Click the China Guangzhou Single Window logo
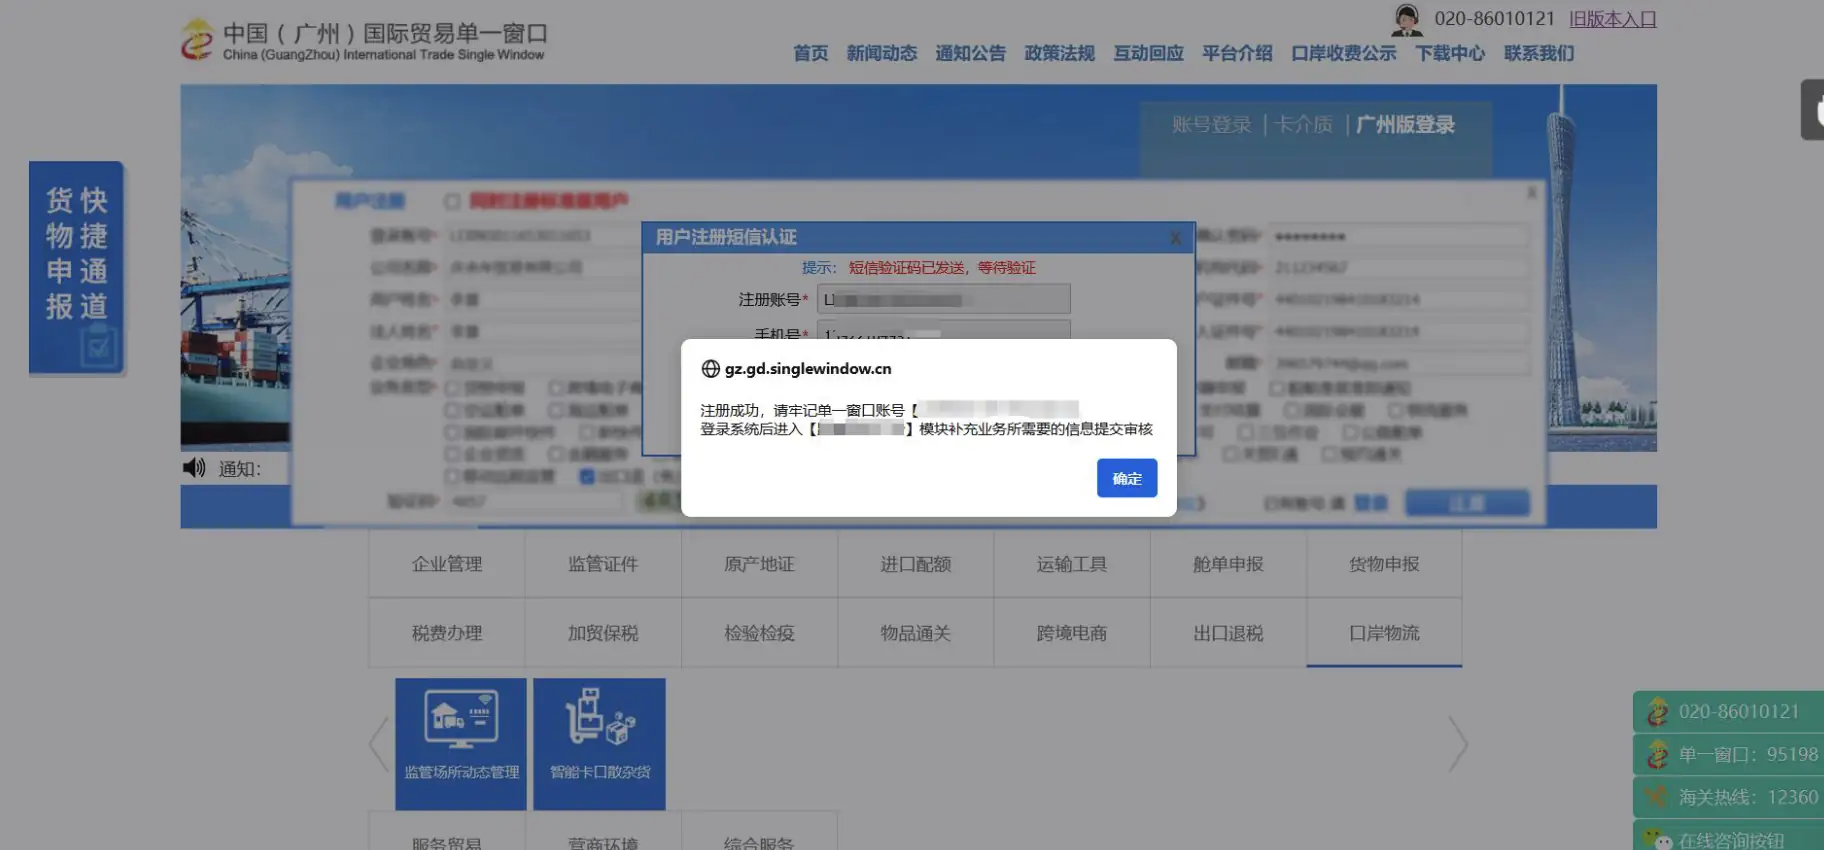Viewport: 1824px width, 850px height. coord(364,41)
